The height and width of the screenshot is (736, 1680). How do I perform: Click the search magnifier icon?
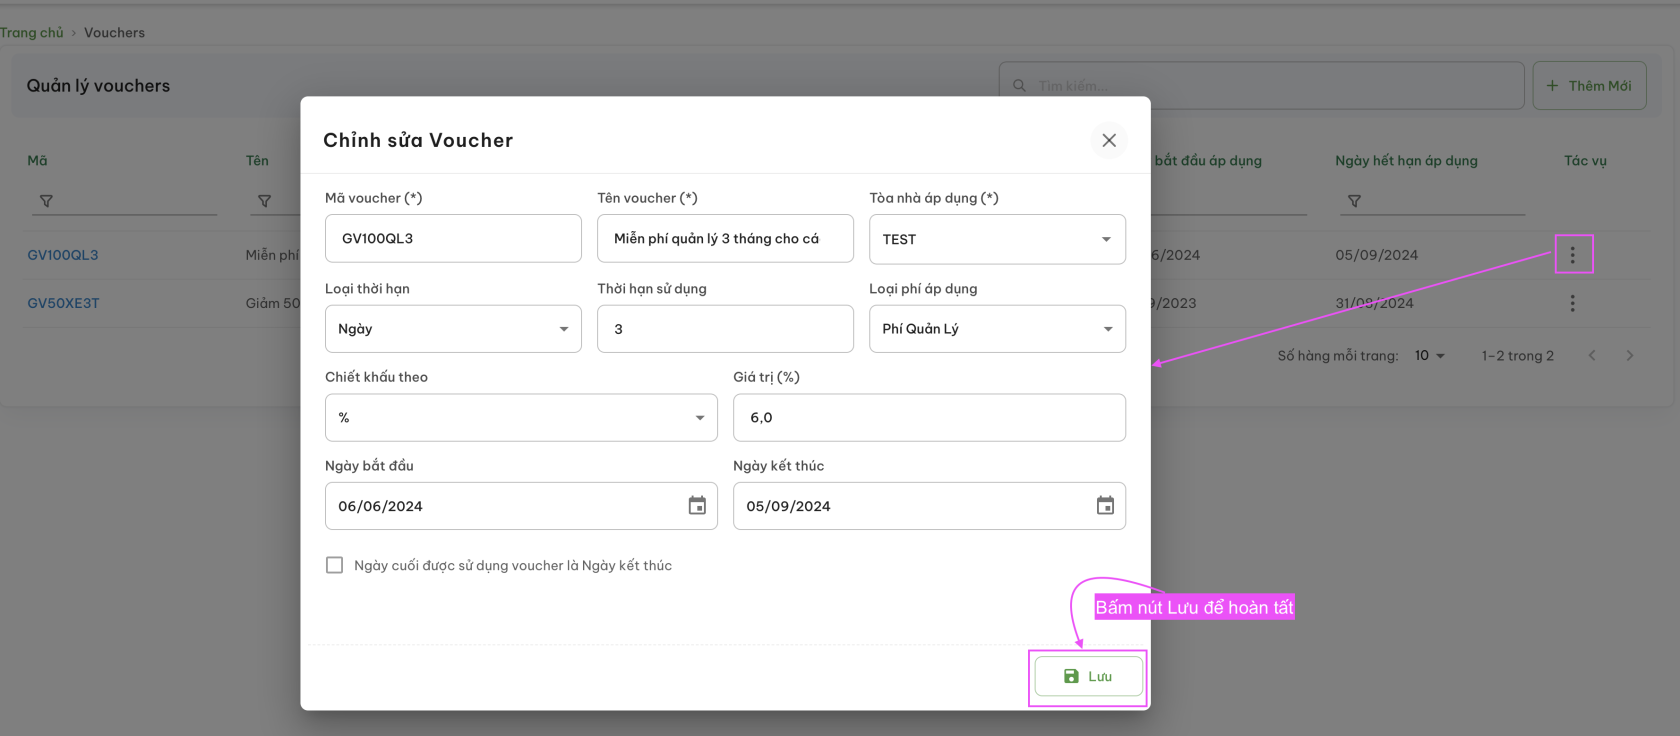(x=1019, y=86)
